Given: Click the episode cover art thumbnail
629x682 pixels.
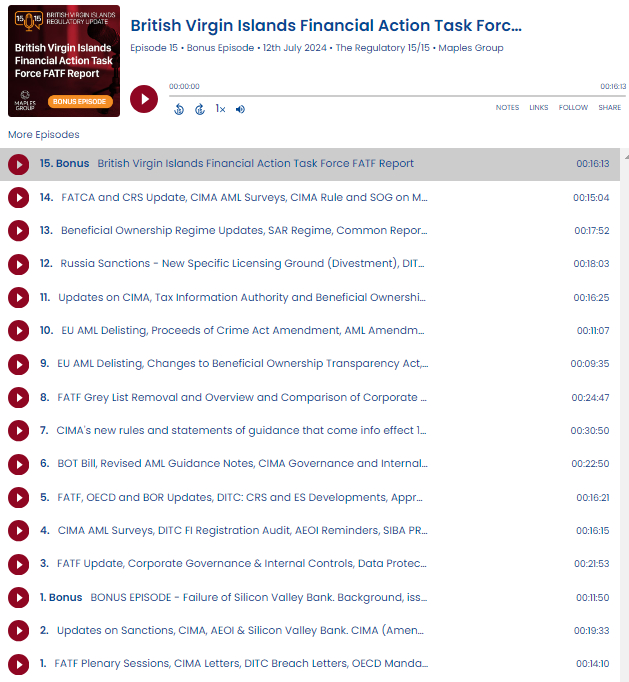Looking at the screenshot, I should (x=64, y=60).
